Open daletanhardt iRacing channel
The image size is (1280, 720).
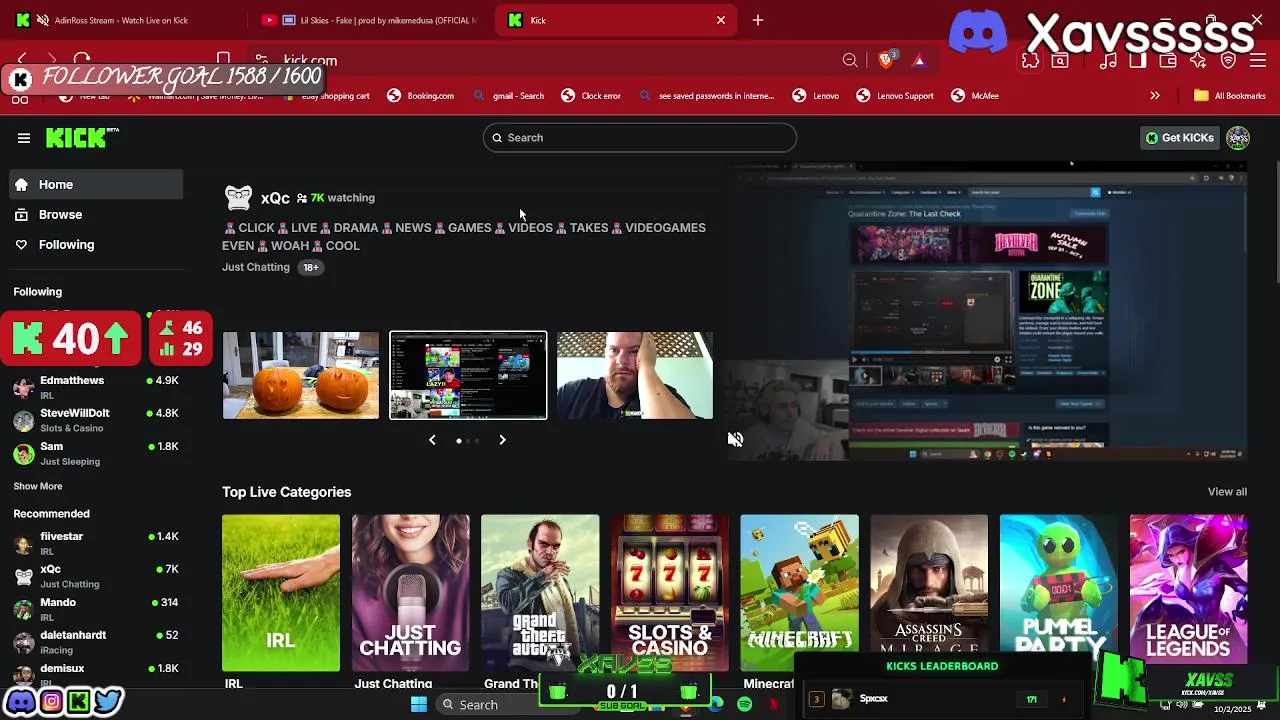[x=97, y=642]
